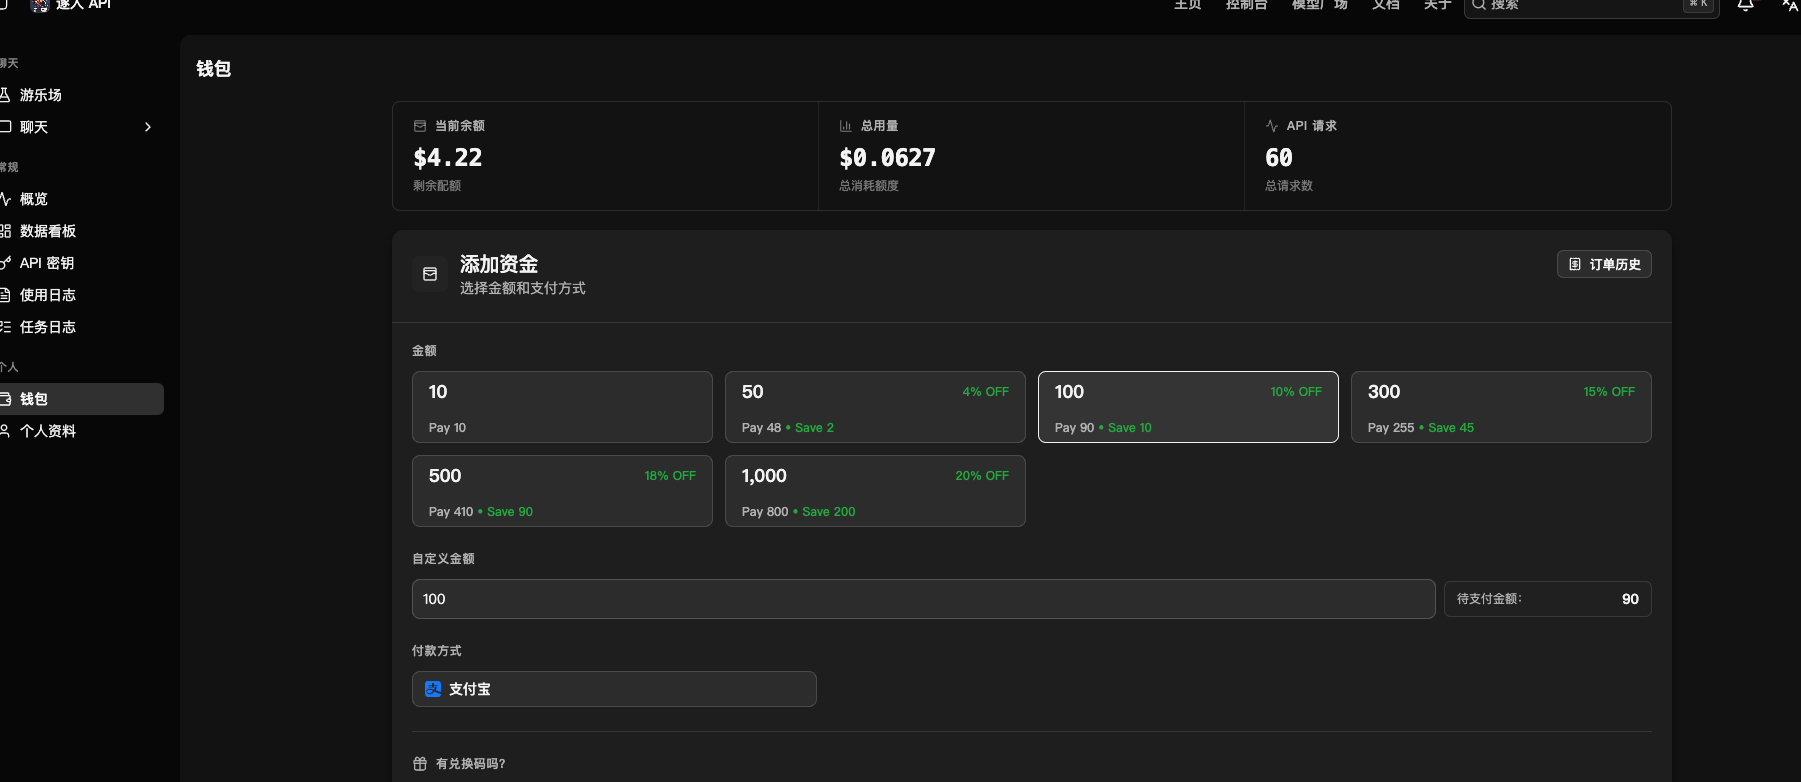Click the 选择金额和支付方式 subtitle
The image size is (1801, 782).
pyautogui.click(x=523, y=288)
